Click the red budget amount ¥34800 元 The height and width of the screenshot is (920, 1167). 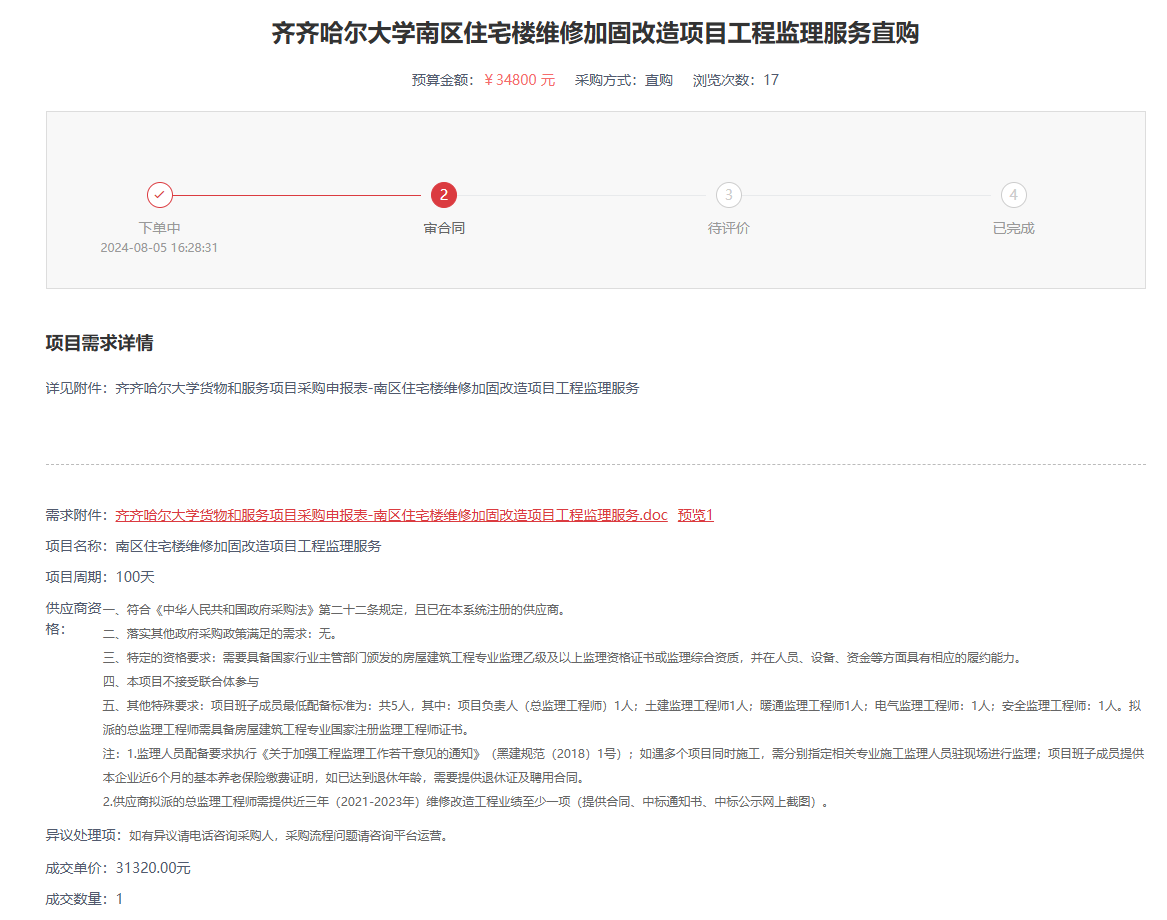519,80
